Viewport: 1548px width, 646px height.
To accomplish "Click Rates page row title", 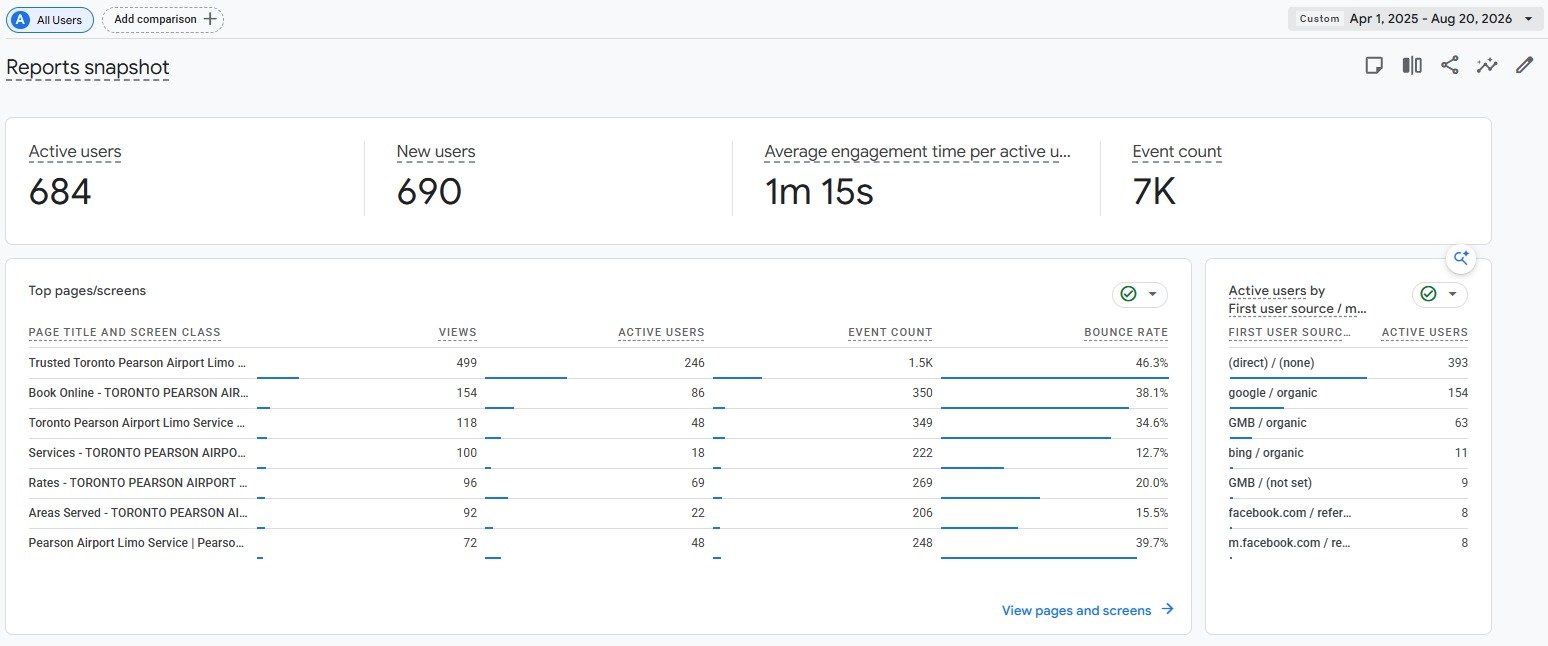I will pos(137,483).
